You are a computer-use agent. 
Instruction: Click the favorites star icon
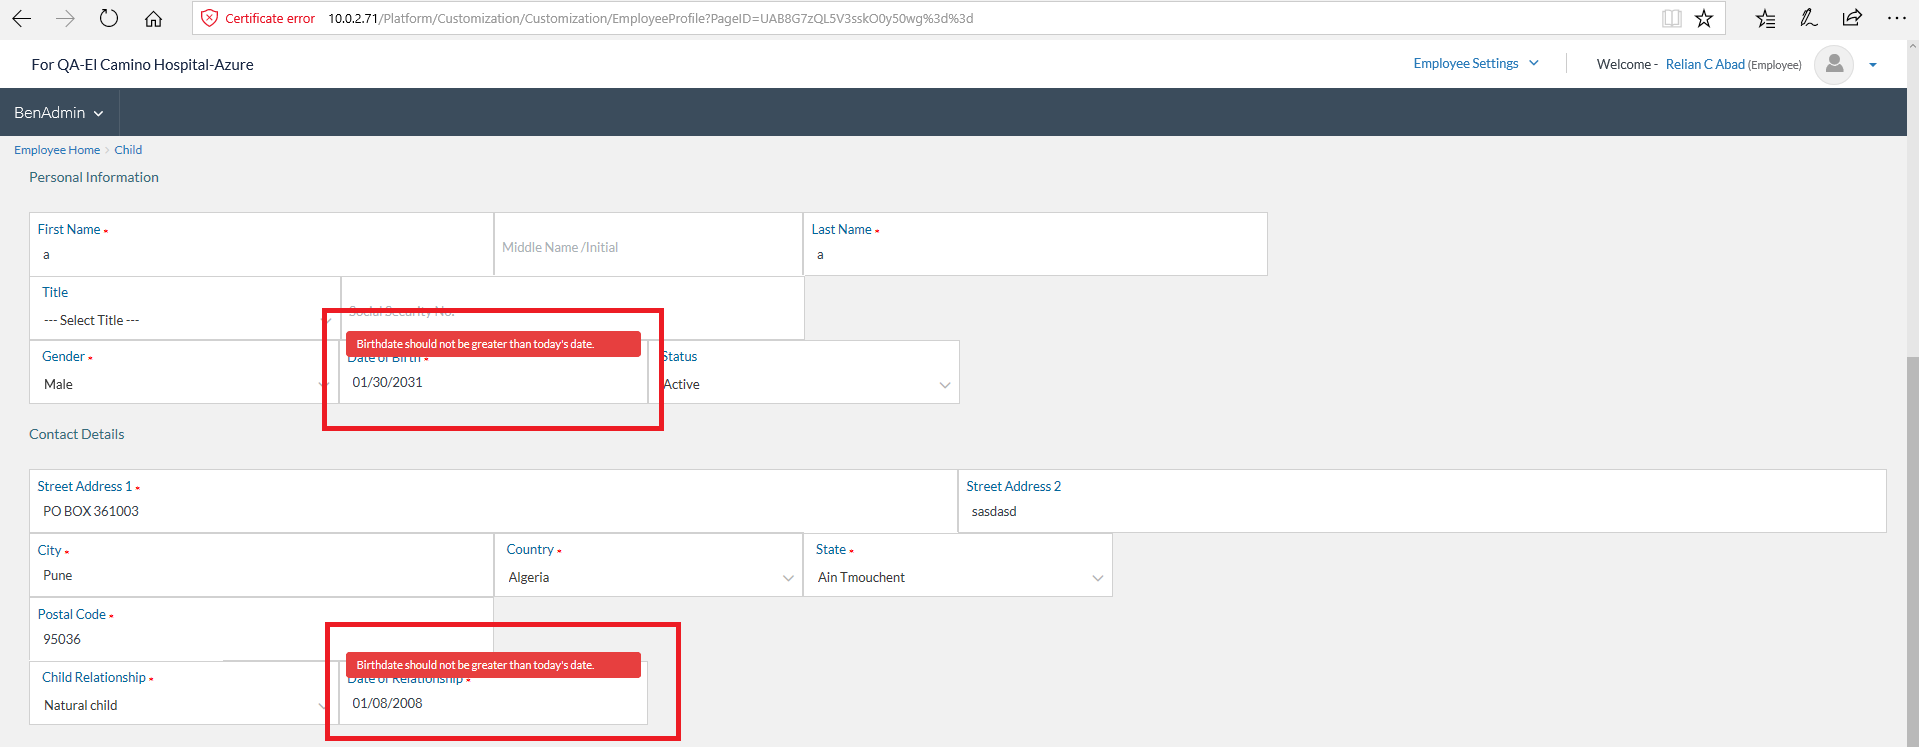[1704, 18]
